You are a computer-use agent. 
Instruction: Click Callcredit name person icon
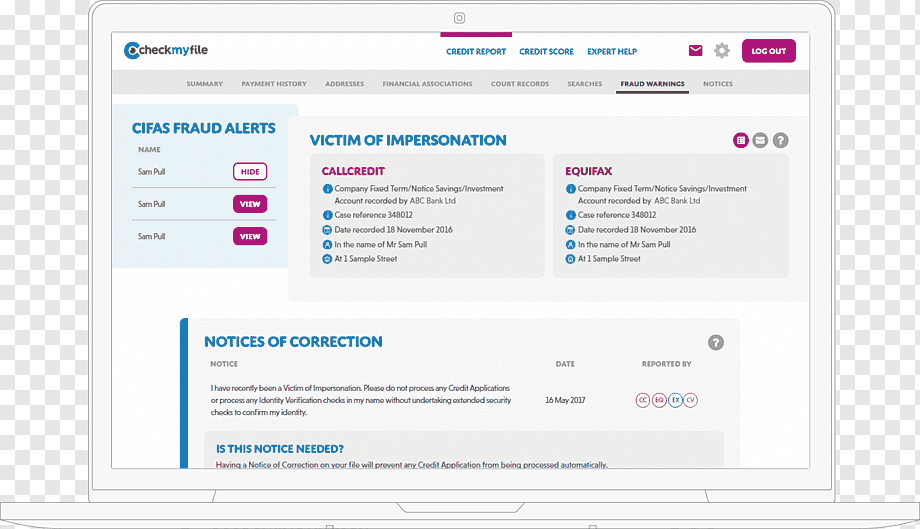[327, 245]
